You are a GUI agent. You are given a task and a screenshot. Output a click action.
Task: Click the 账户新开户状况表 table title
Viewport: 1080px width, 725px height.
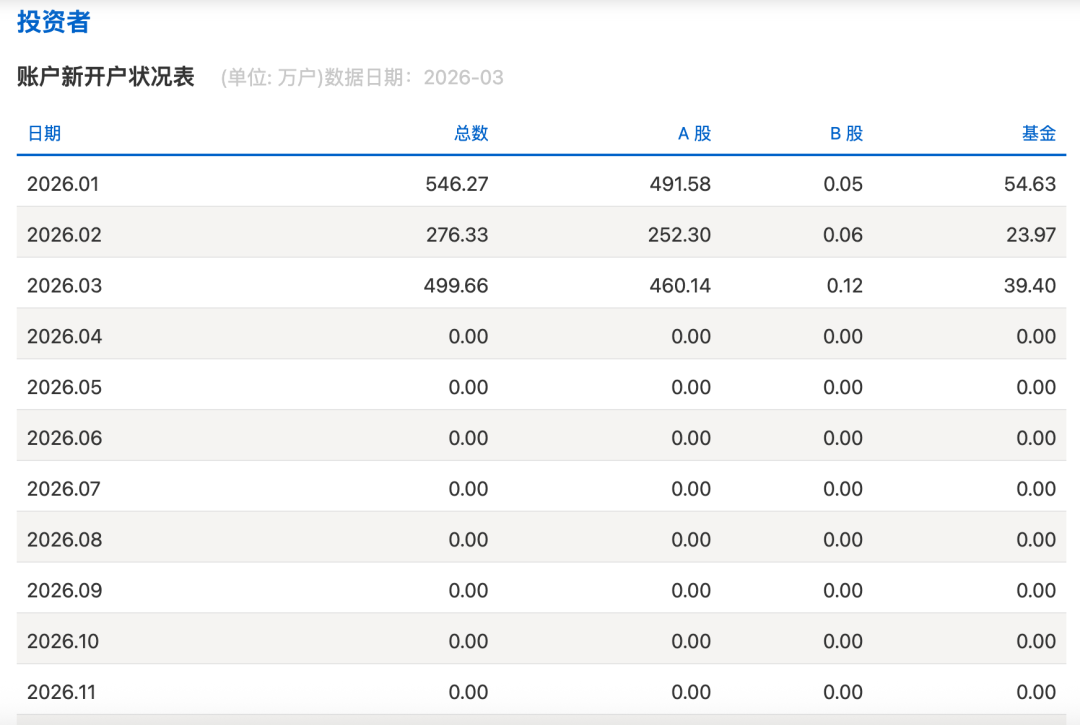click(x=106, y=78)
